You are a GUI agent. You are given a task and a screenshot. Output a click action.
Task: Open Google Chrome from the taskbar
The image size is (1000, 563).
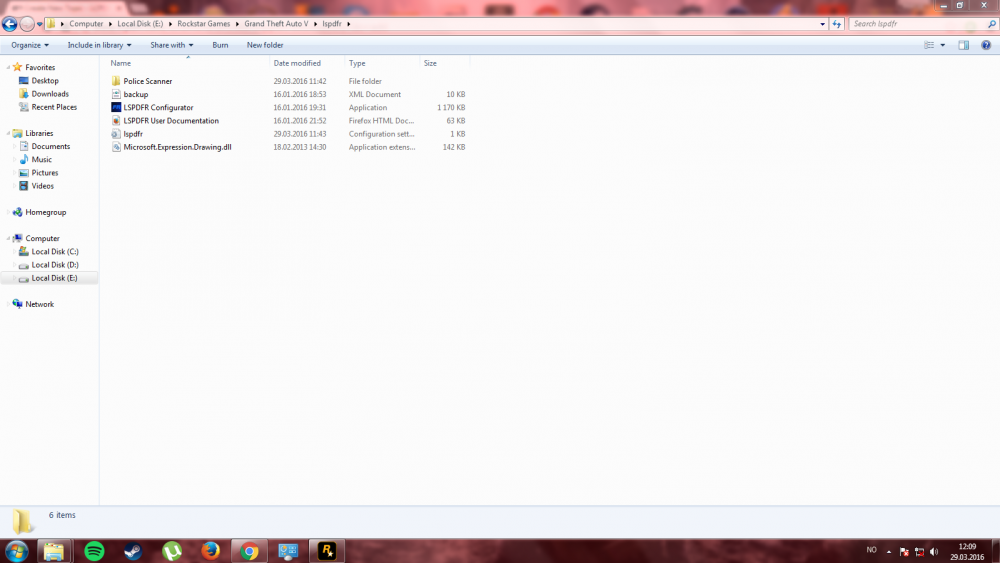click(249, 551)
